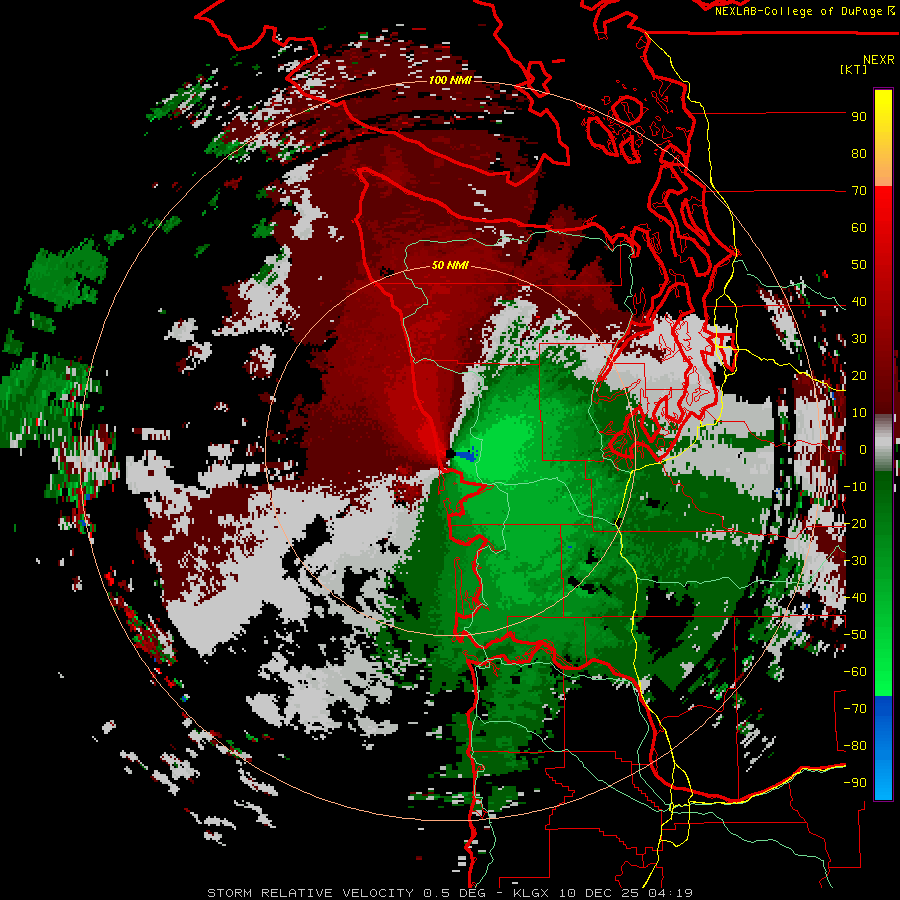Viewport: 900px width, 900px height.
Task: Click the -80 value on the velocity scale
Action: tap(855, 746)
